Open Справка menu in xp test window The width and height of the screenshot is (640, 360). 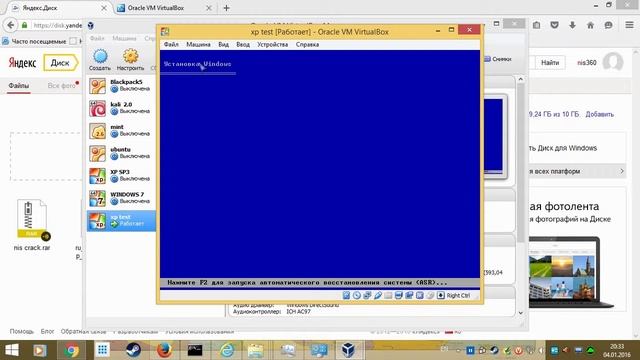tap(307, 44)
